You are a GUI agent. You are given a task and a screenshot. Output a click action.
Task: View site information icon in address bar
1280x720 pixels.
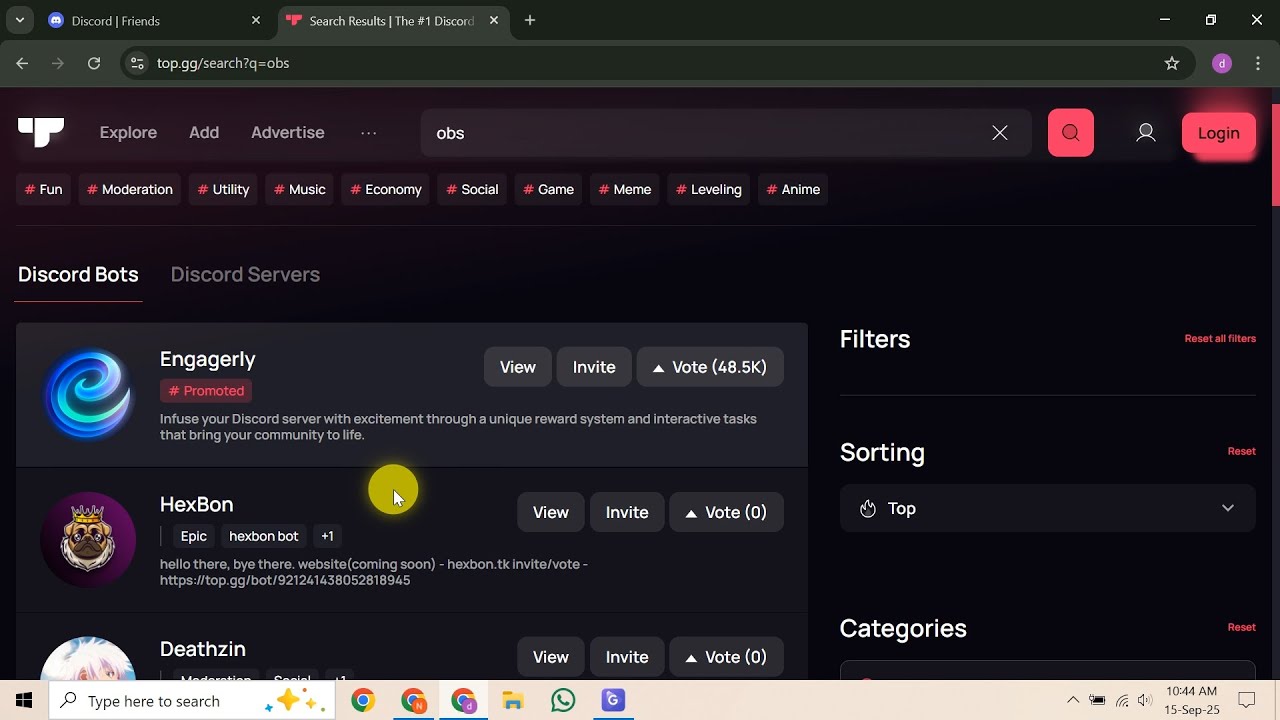(137, 63)
